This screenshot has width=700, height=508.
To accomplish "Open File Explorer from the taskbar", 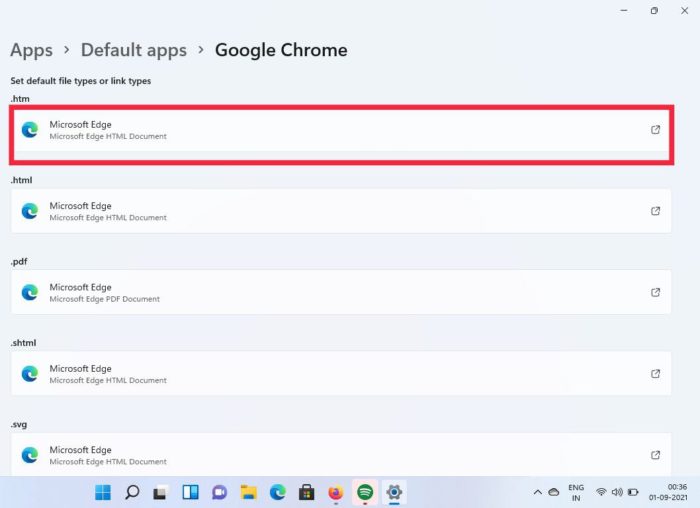I will [x=249, y=492].
